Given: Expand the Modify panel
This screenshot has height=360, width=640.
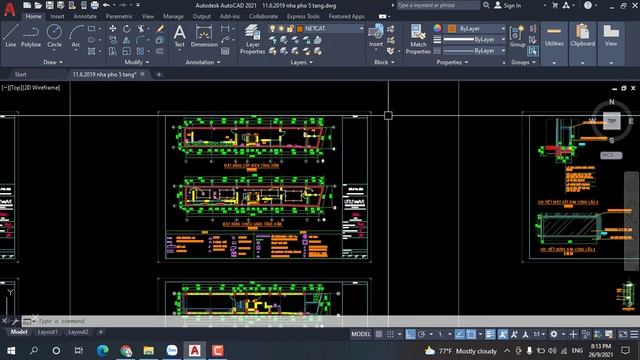Looking at the screenshot, I should (x=137, y=62).
